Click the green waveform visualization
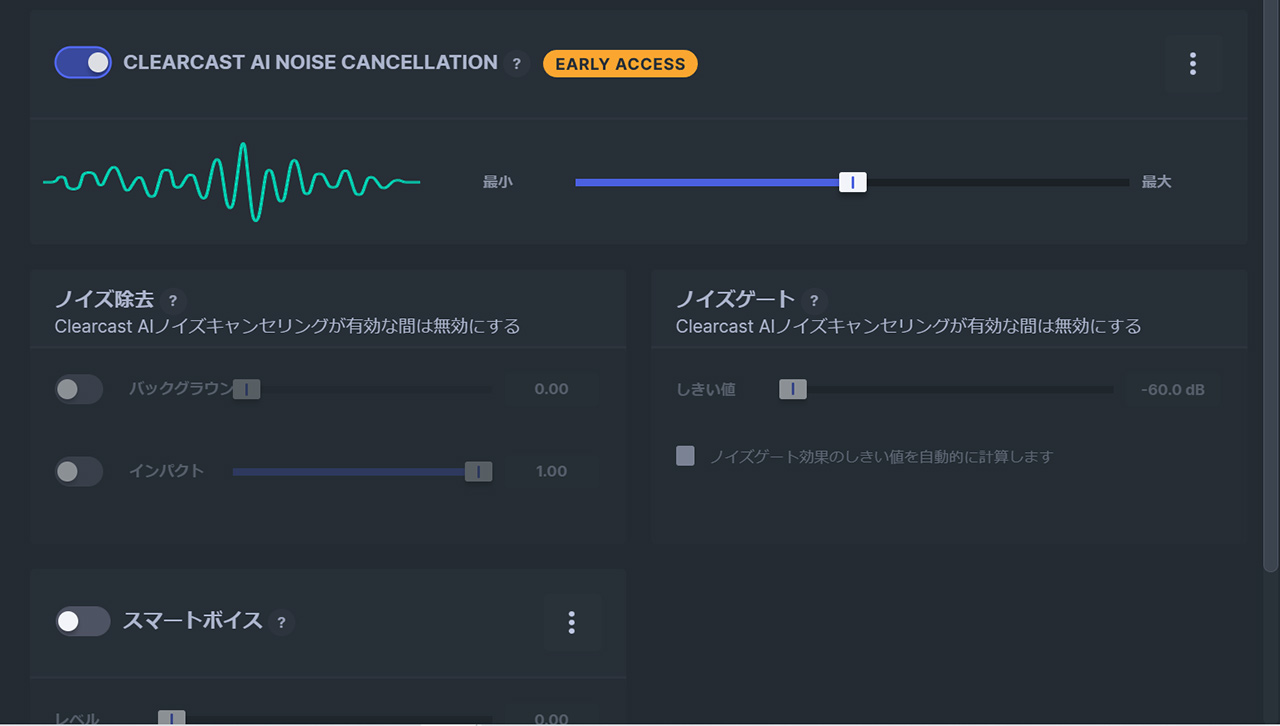The height and width of the screenshot is (726, 1280). [231, 182]
